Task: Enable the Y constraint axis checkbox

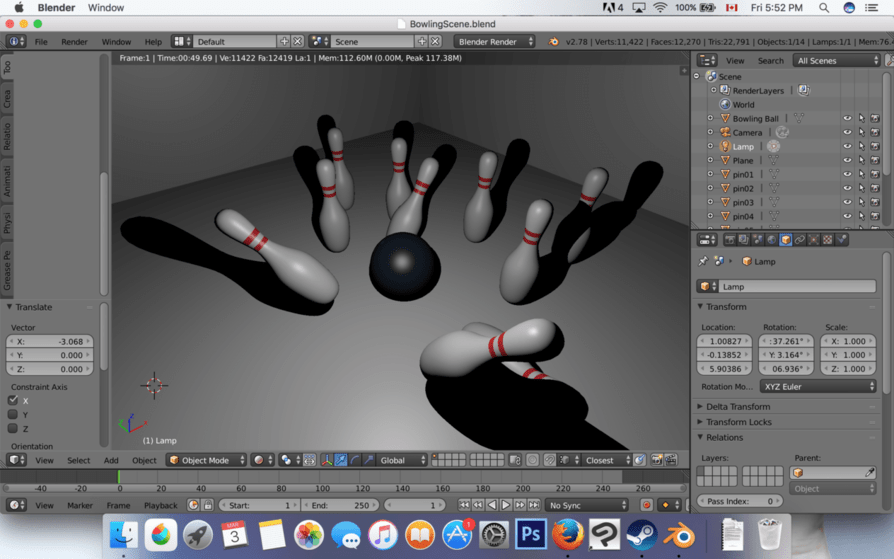Action: [13, 414]
